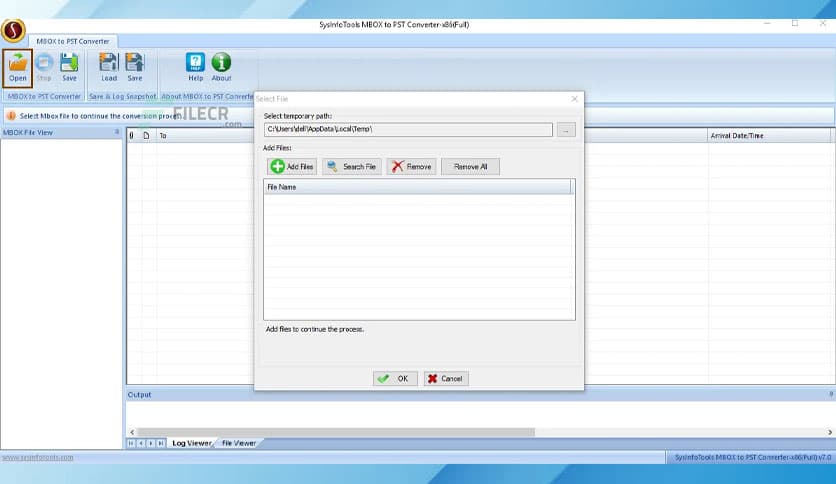
Task: Select the MBOX to PST Converter tab
Action: [x=73, y=41]
